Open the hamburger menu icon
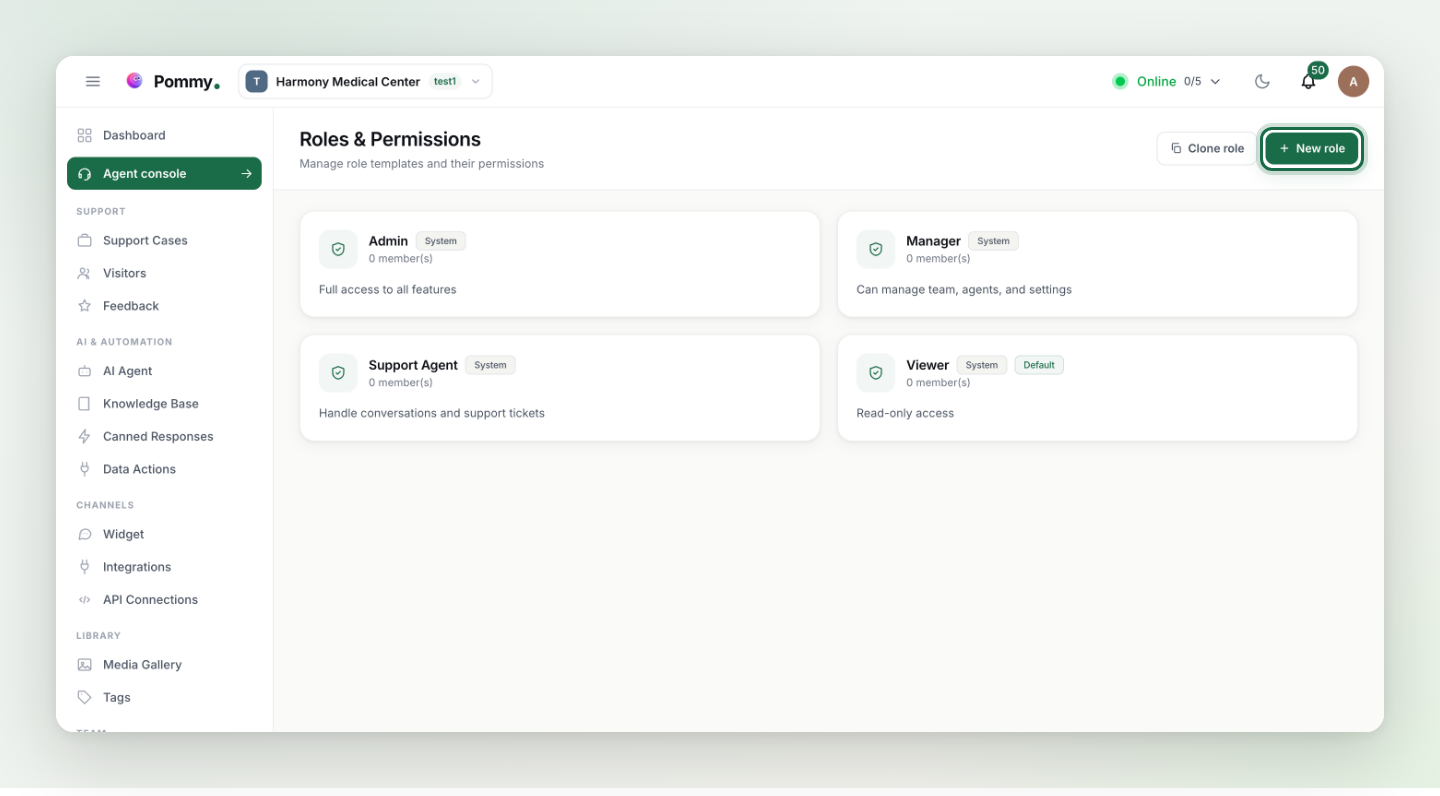The image size is (1440, 796). [x=93, y=82]
